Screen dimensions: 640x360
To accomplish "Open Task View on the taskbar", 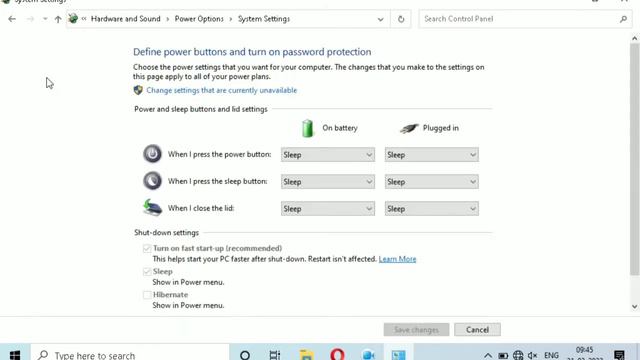I will (x=275, y=355).
